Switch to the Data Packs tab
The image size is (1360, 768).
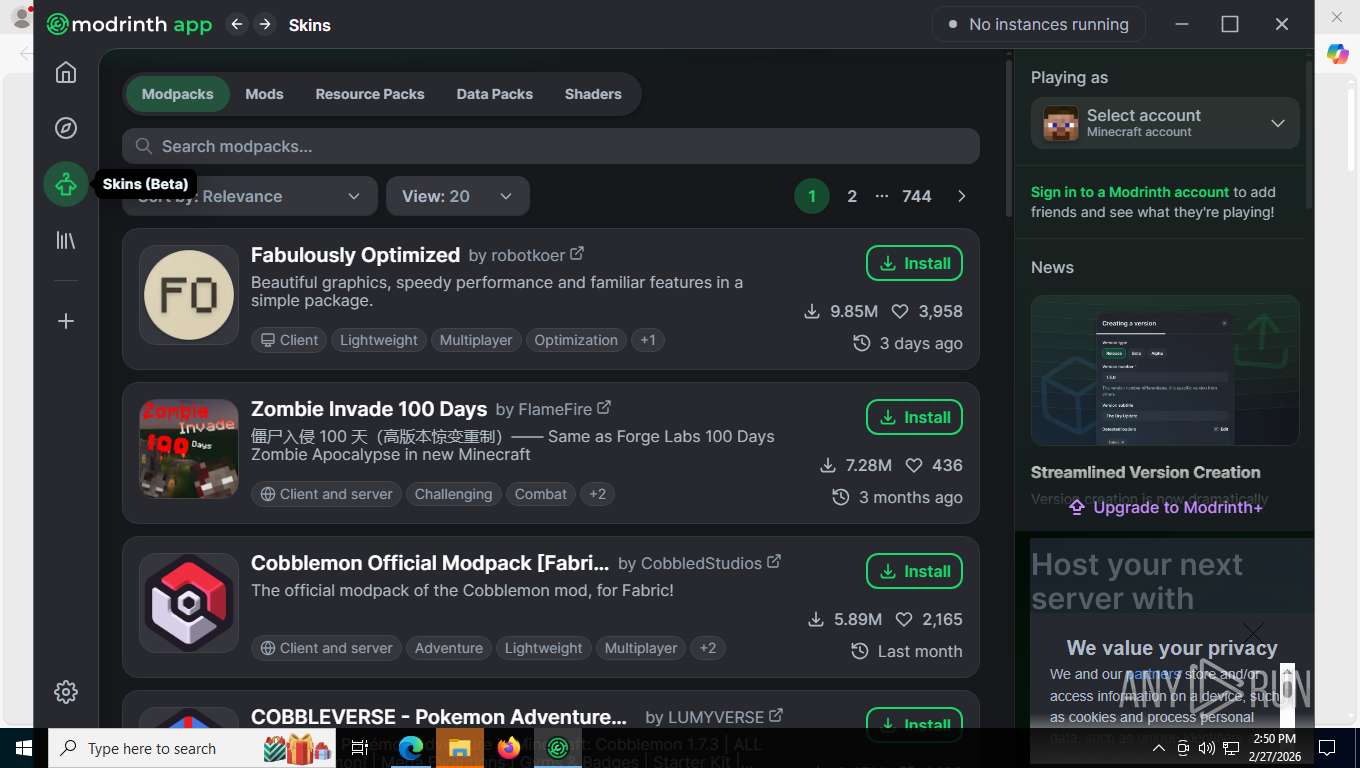pyautogui.click(x=495, y=94)
